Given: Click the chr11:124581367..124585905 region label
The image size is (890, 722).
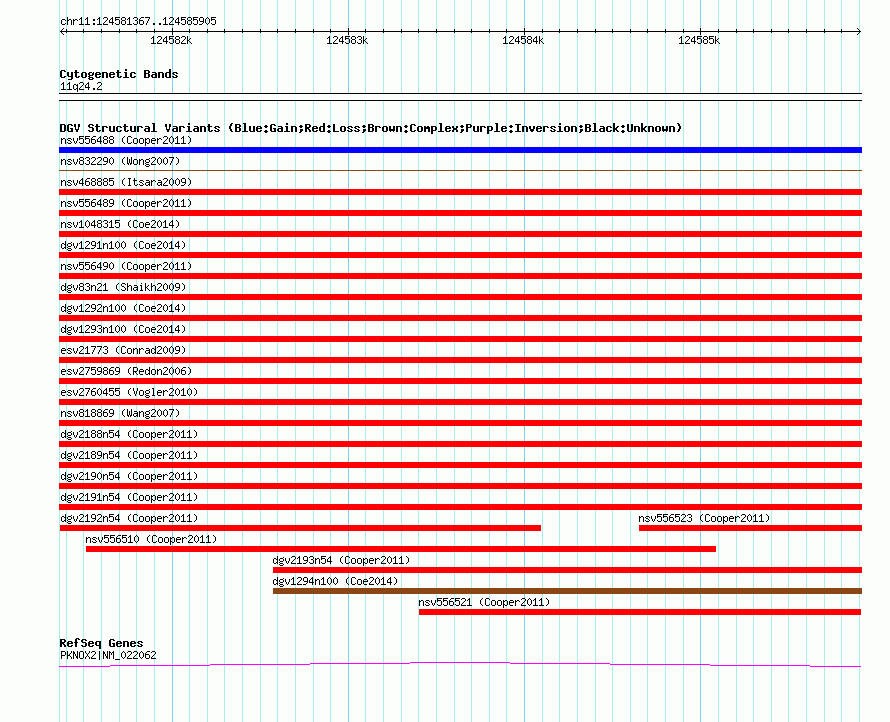Looking at the screenshot, I should [138, 21].
